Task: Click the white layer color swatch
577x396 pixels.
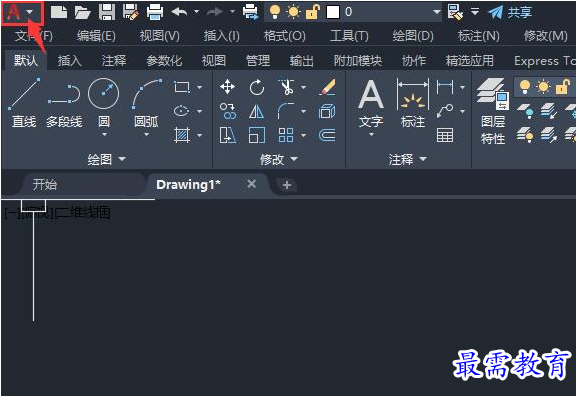Action: [x=333, y=12]
